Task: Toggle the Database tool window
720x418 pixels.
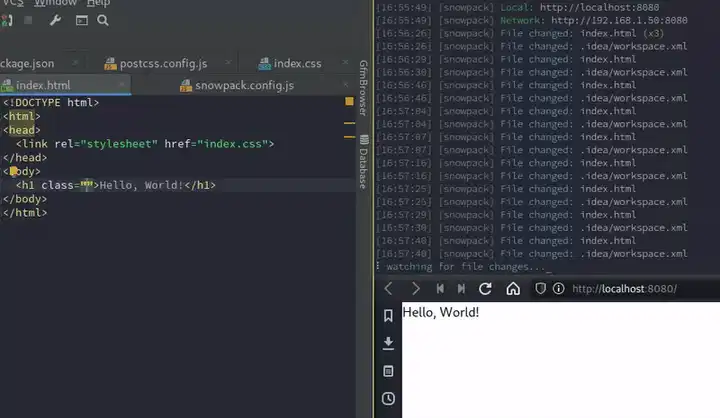Action: click(x=363, y=162)
